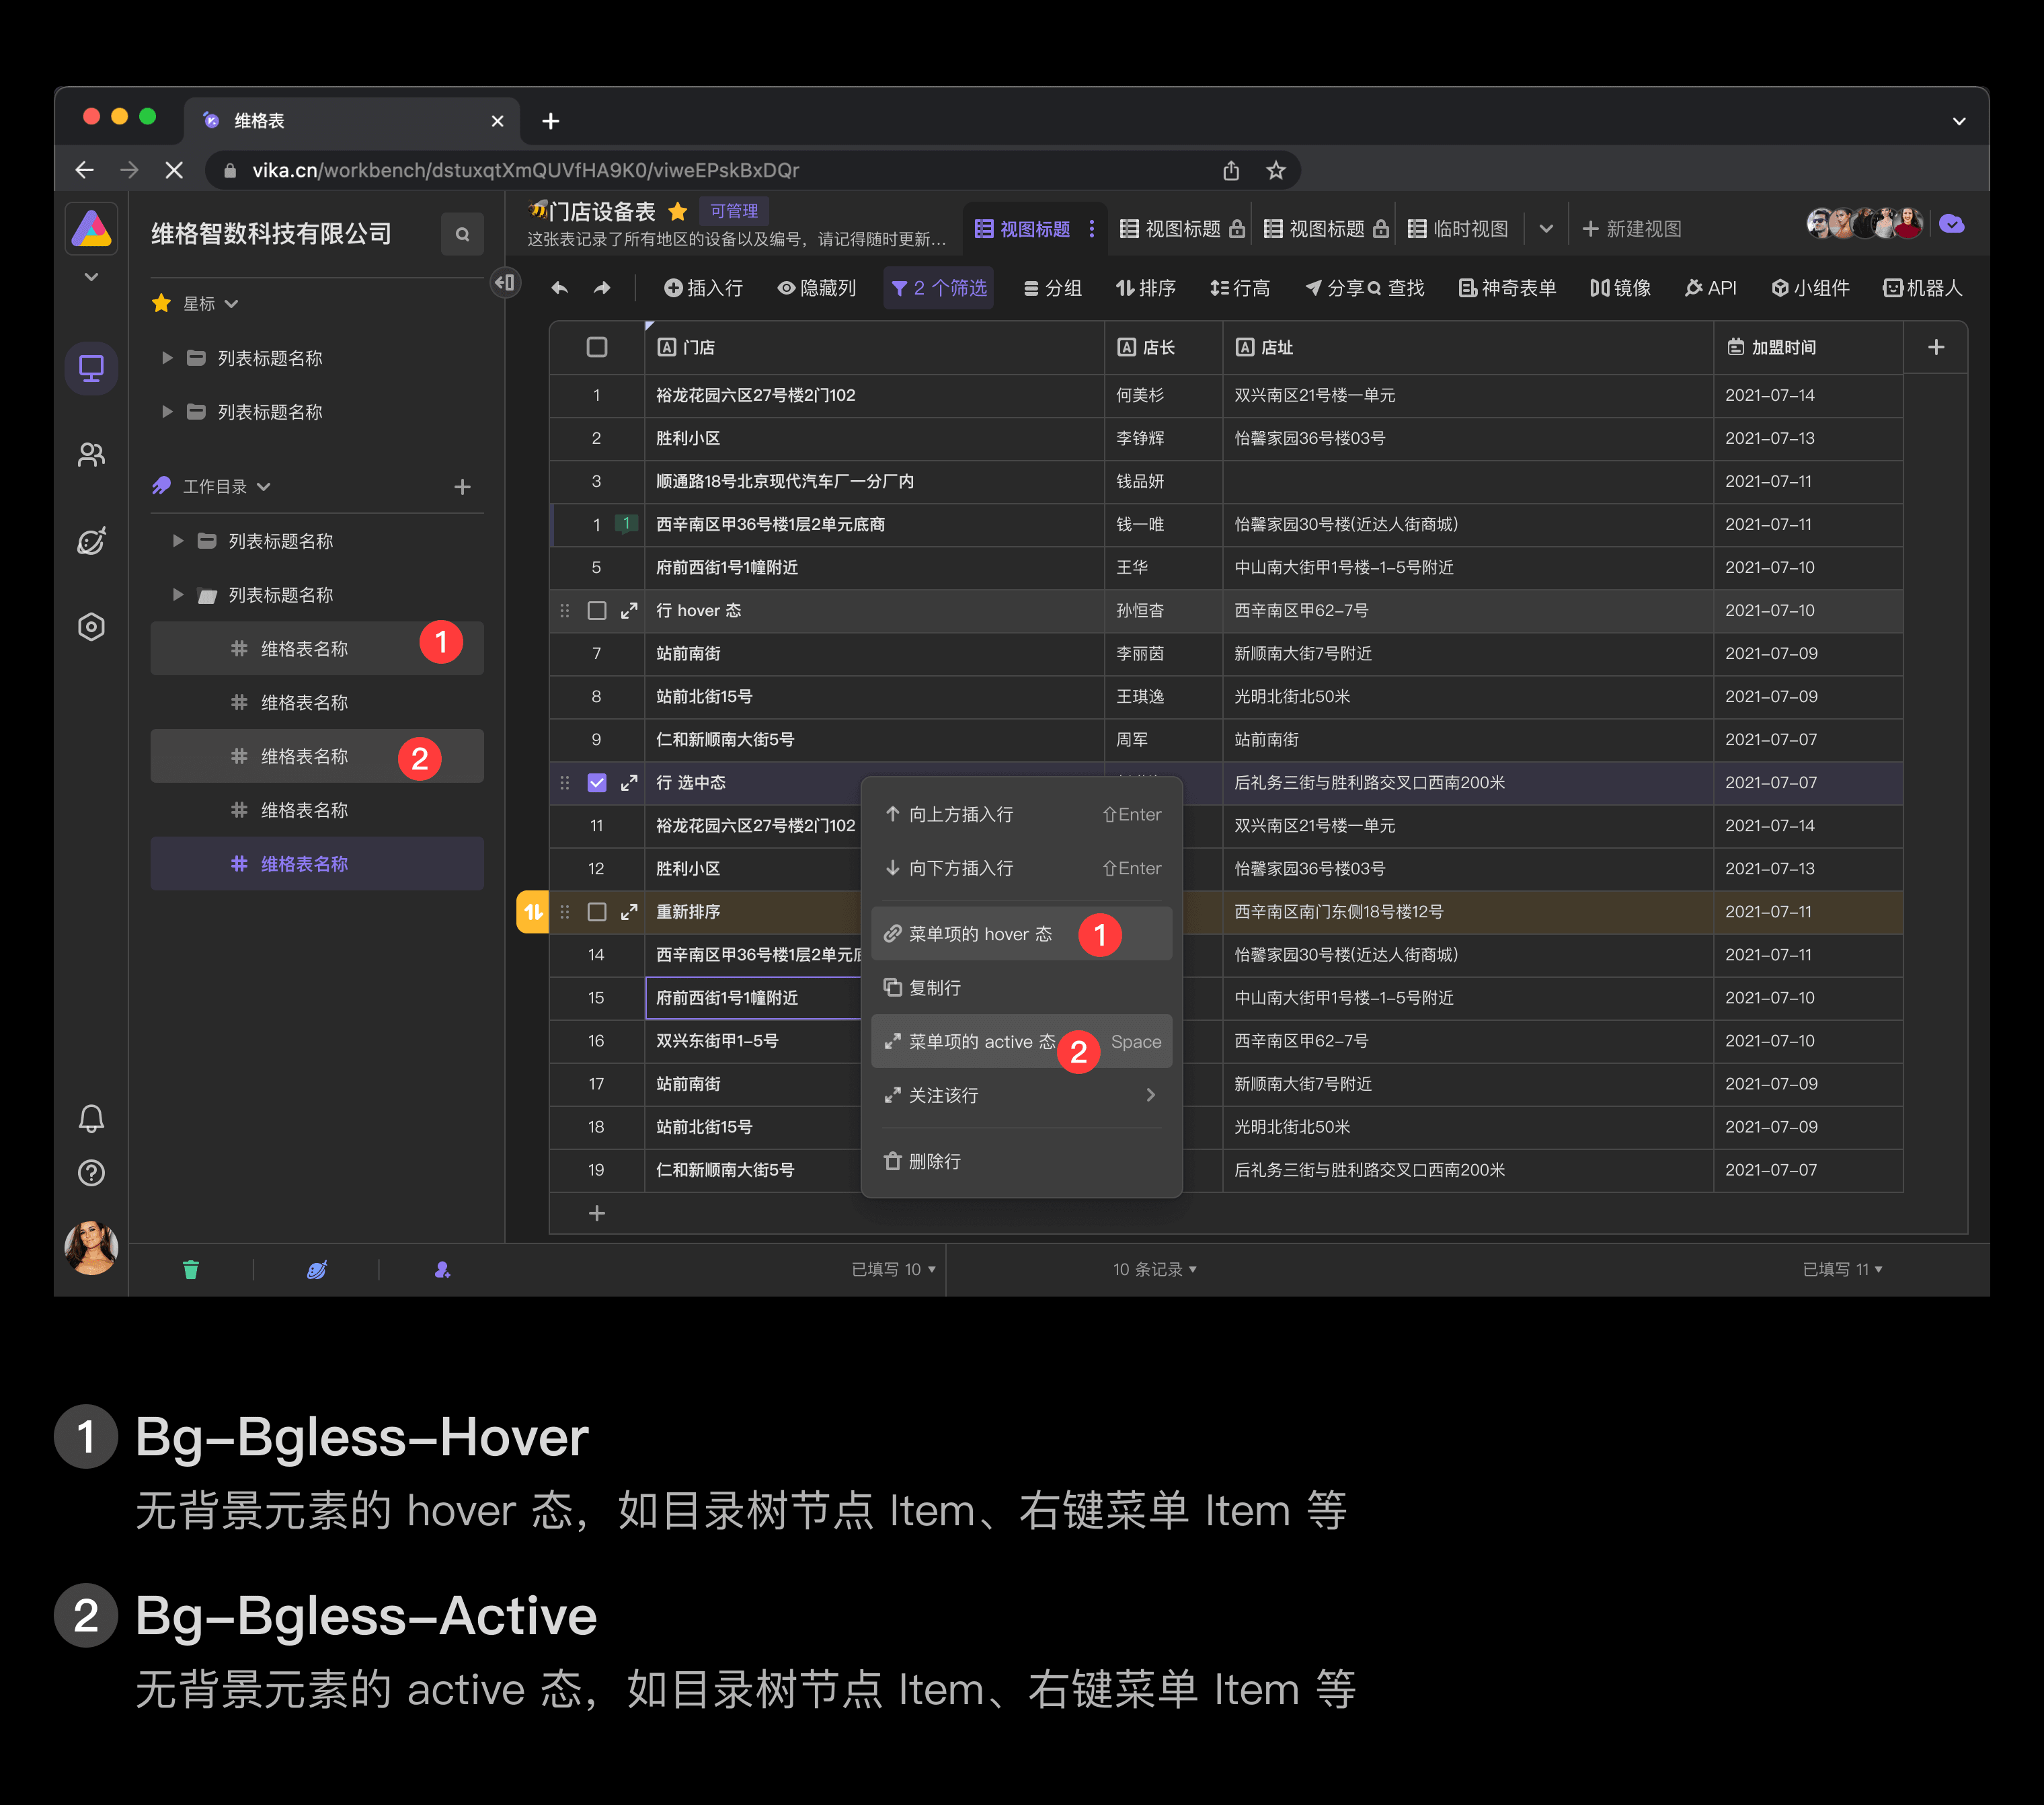Click the 分组 group button

(1053, 288)
